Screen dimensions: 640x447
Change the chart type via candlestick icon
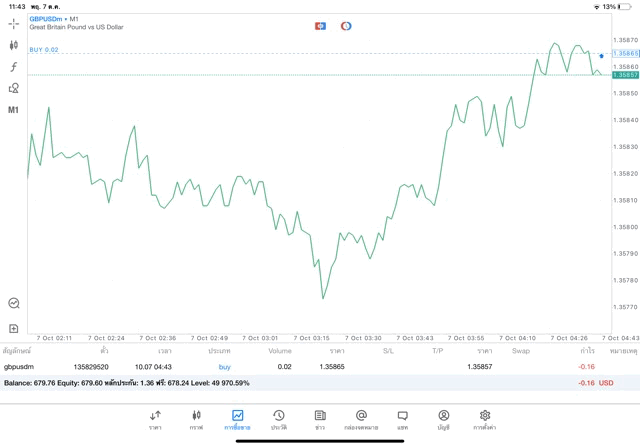14,45
